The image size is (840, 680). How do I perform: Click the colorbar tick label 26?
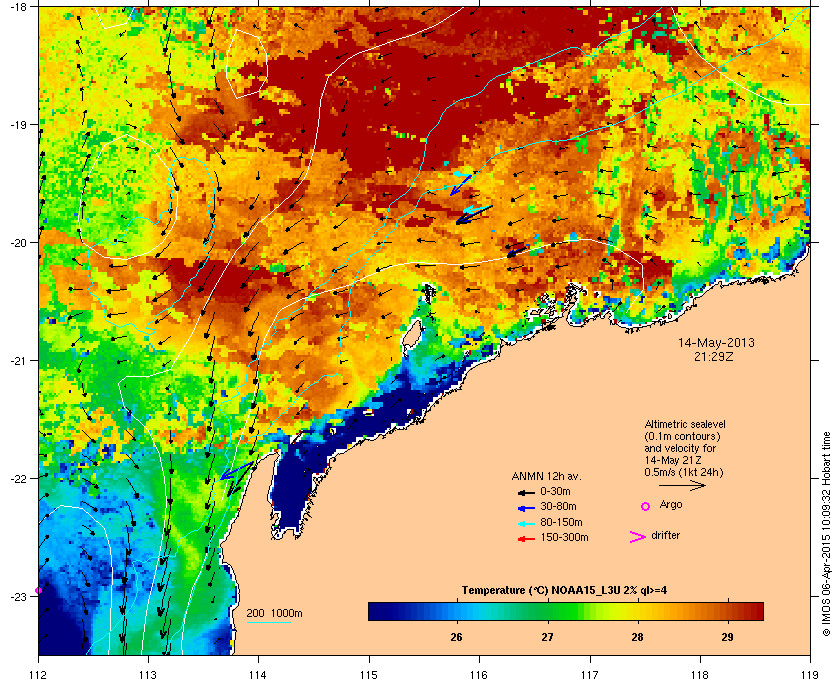coord(456,638)
